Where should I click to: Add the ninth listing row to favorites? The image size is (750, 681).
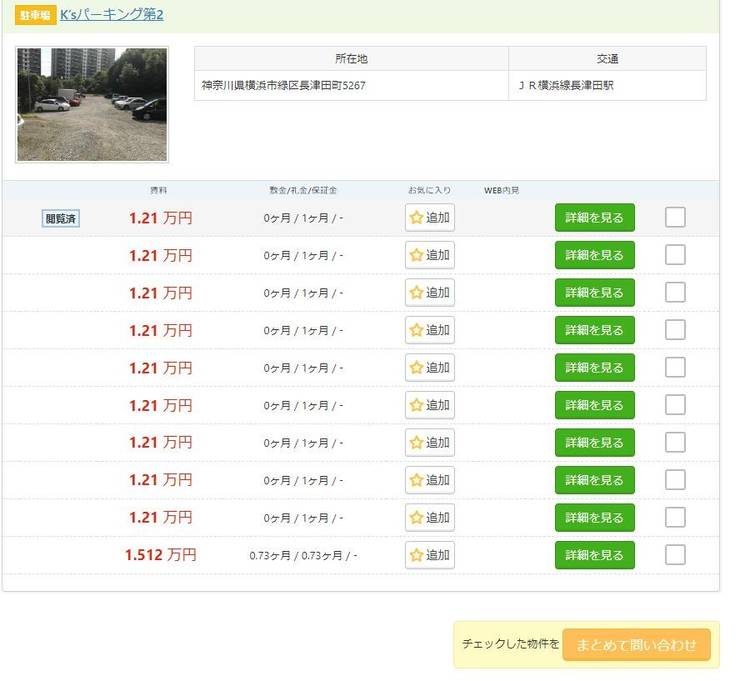(x=430, y=517)
